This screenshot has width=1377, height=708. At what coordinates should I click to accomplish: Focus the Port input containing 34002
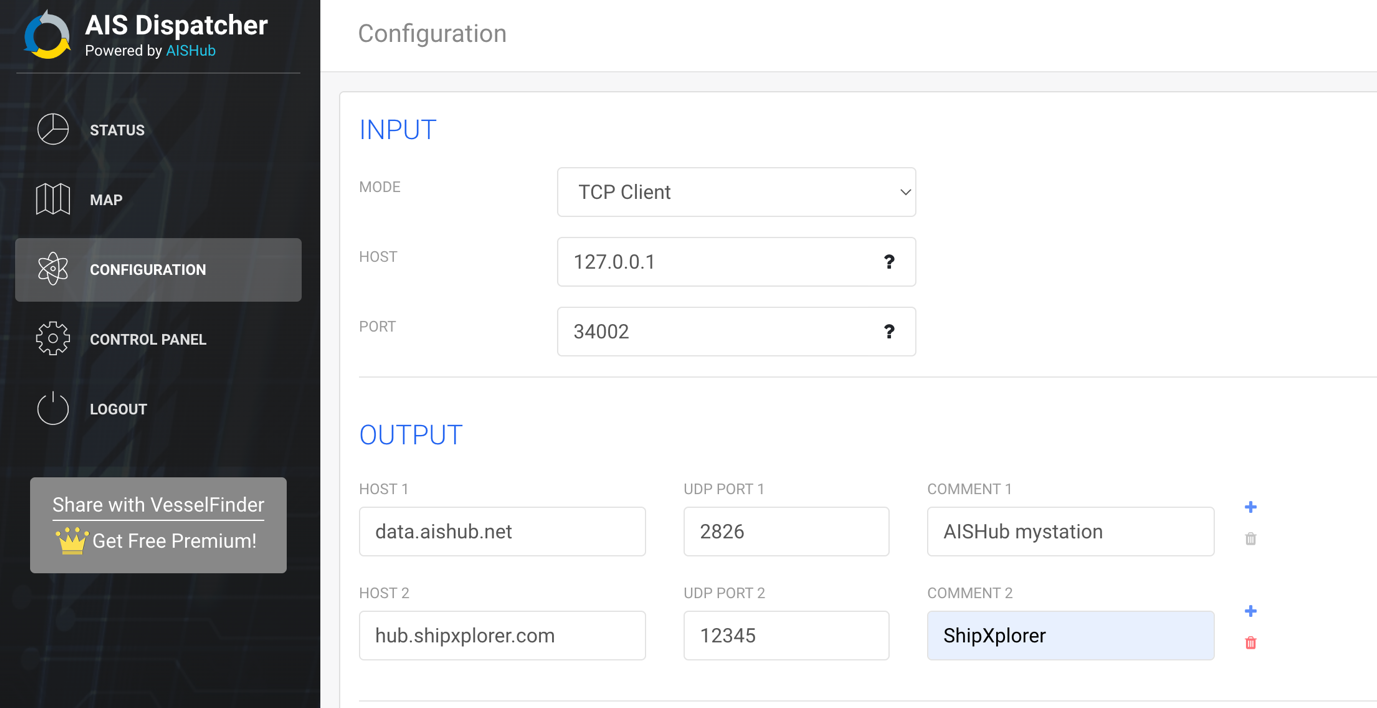click(x=736, y=332)
